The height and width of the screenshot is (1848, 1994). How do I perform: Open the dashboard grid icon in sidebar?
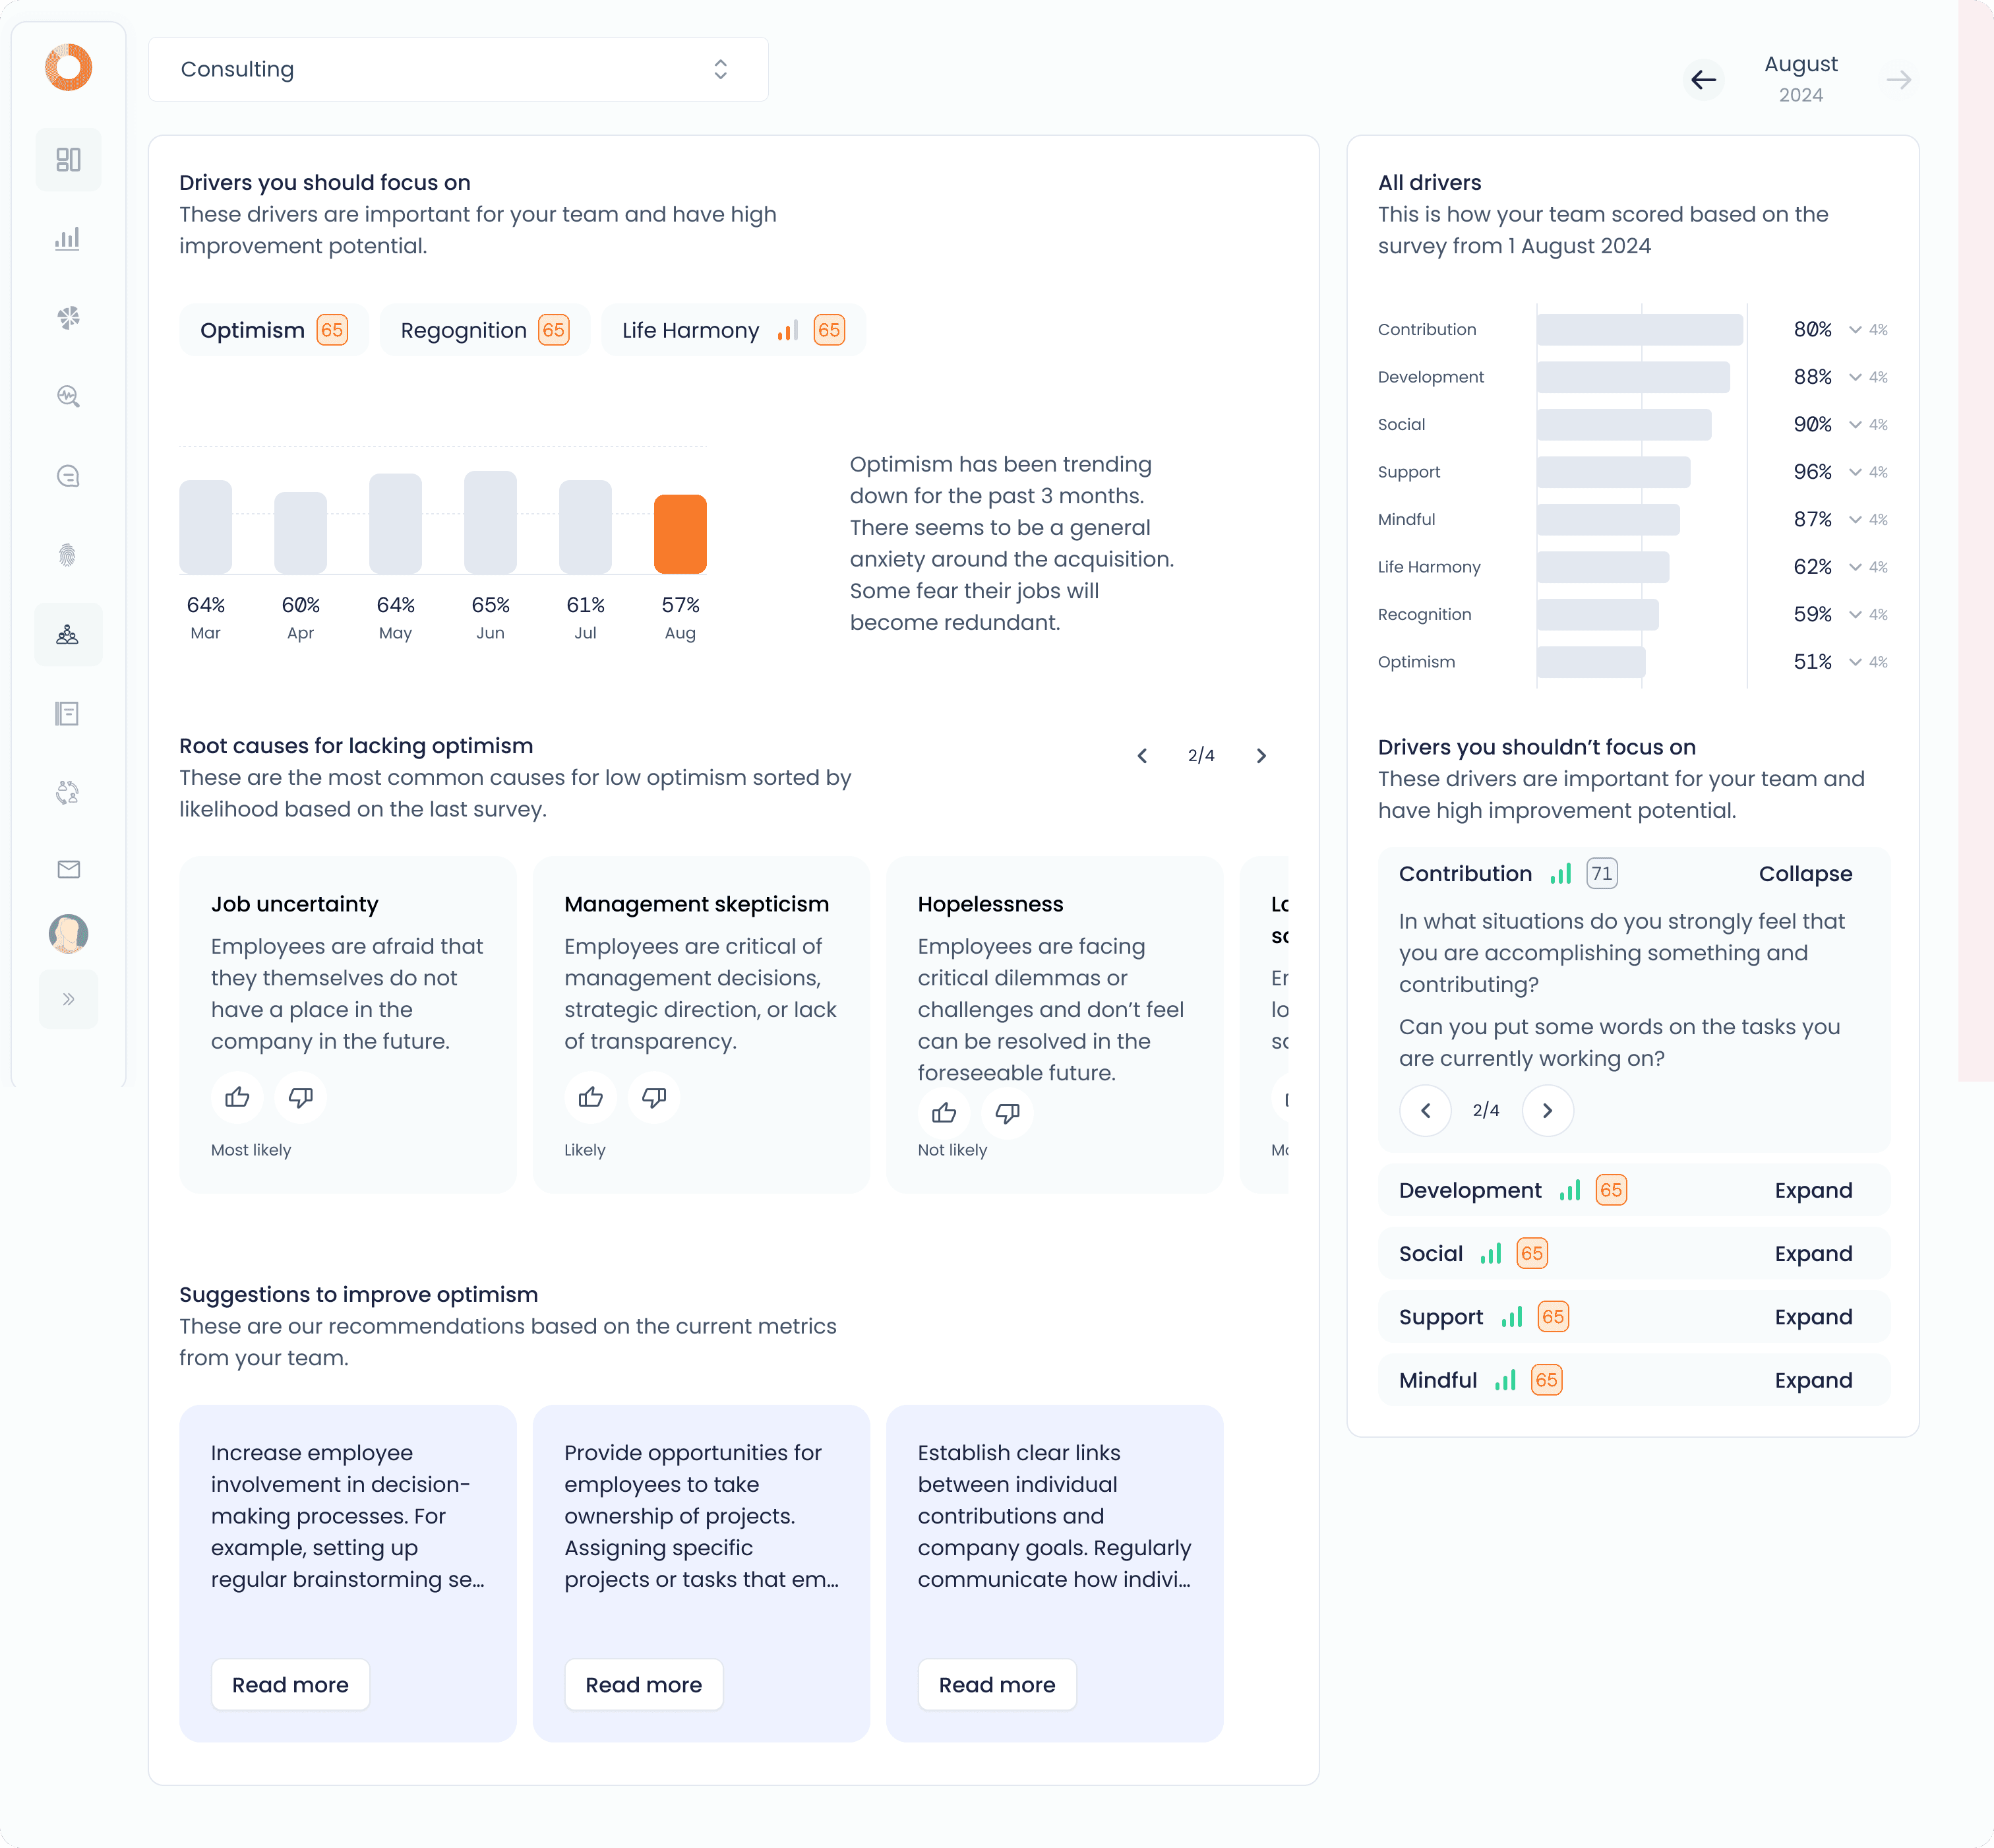pos(68,160)
